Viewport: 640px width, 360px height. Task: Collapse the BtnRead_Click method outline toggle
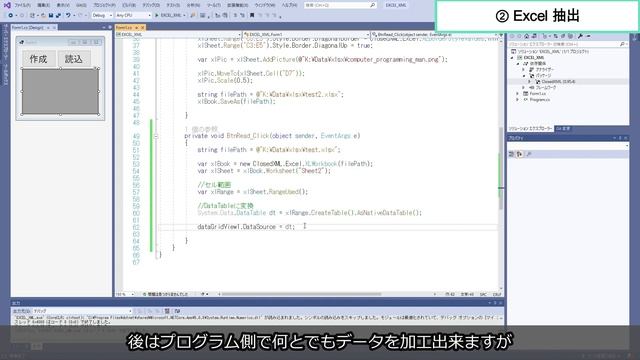[156, 136]
